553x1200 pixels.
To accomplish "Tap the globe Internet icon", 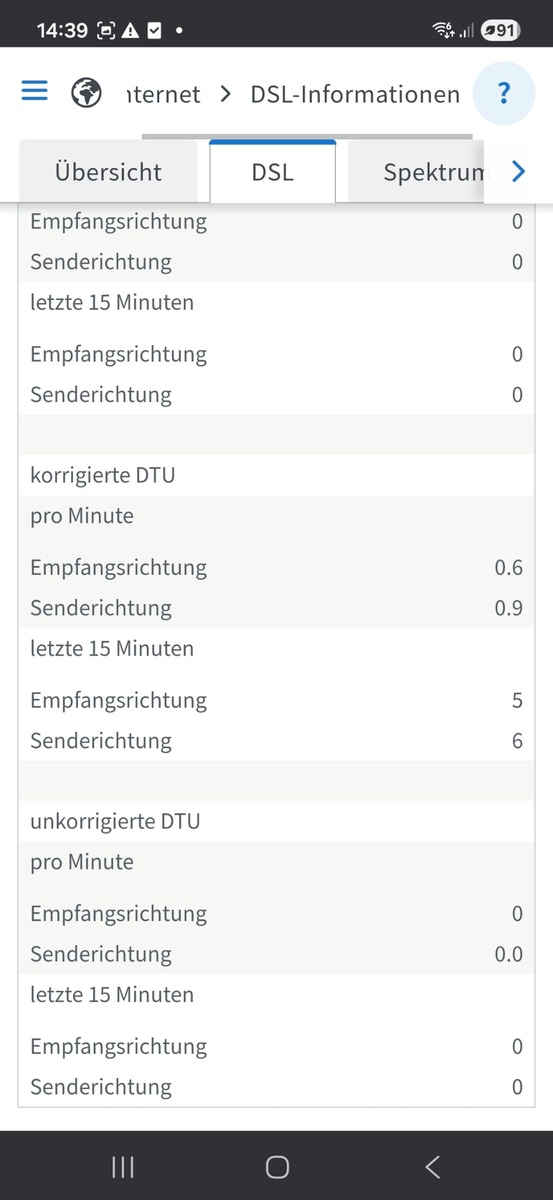I will coord(87,94).
